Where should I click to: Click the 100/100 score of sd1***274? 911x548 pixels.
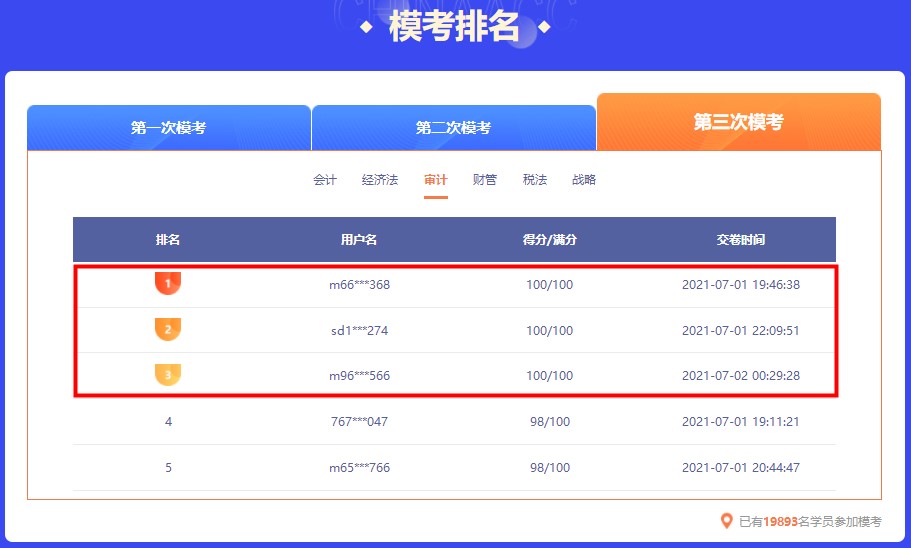(550, 331)
